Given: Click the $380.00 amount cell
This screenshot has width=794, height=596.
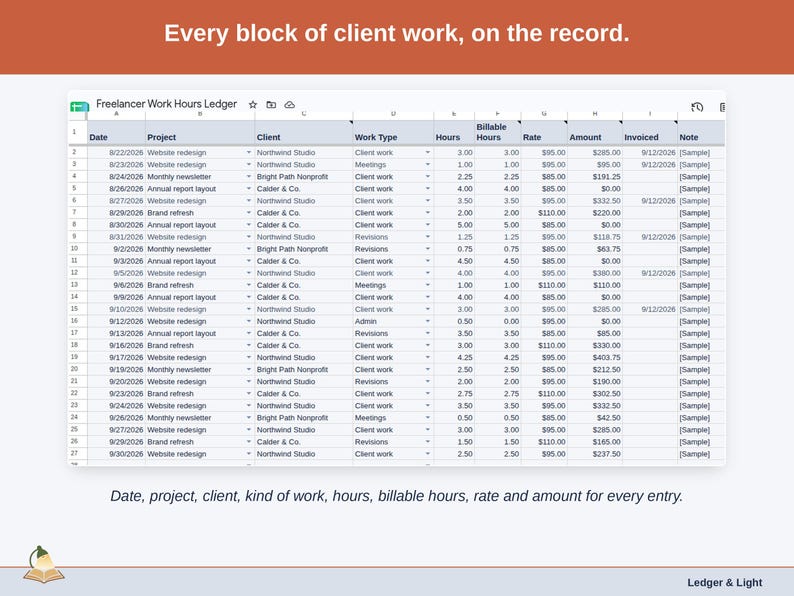Looking at the screenshot, I should coord(595,273).
